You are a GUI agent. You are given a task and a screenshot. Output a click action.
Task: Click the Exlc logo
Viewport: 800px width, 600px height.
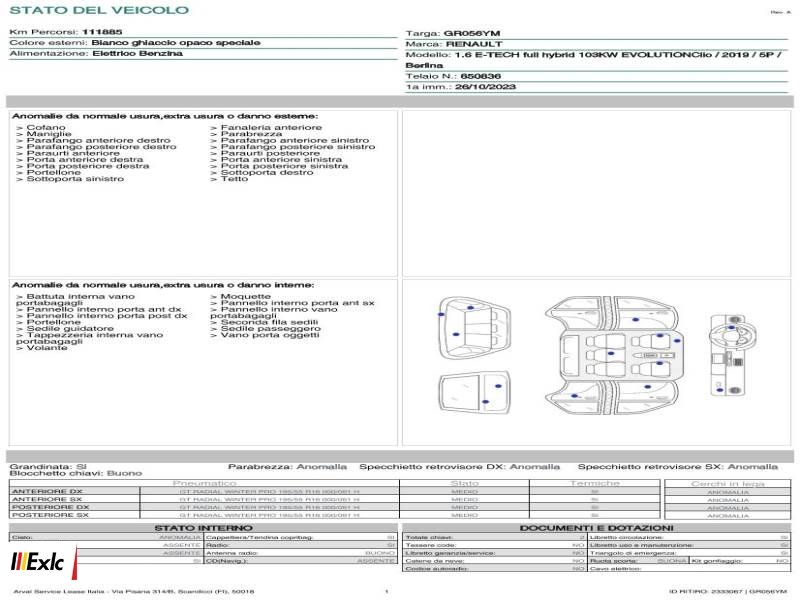pos(43,562)
